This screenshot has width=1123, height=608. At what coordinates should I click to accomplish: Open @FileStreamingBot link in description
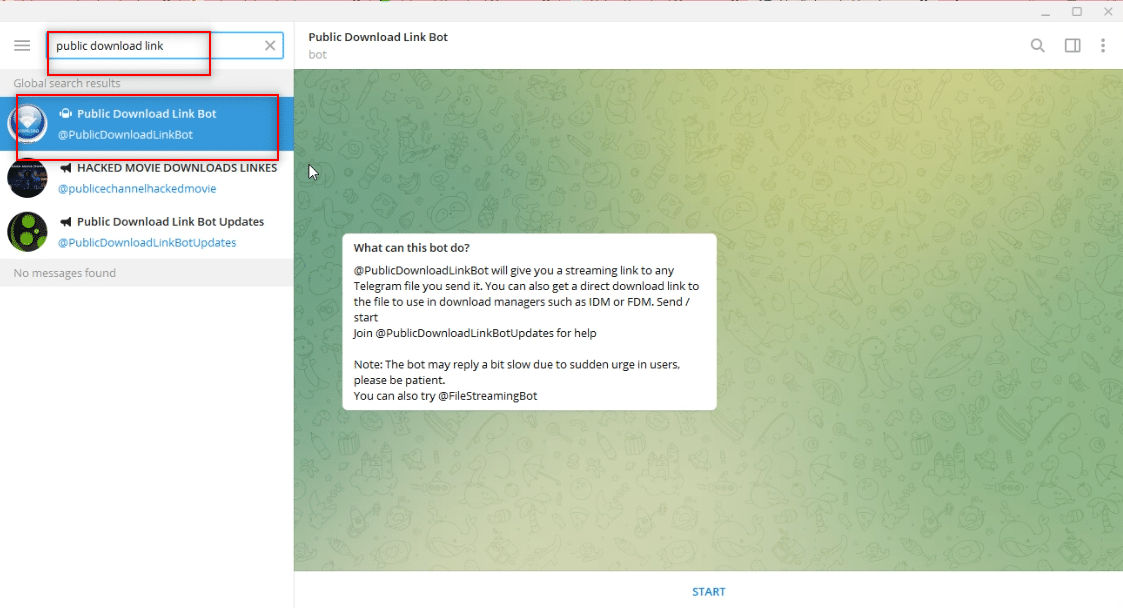pyautogui.click(x=488, y=396)
